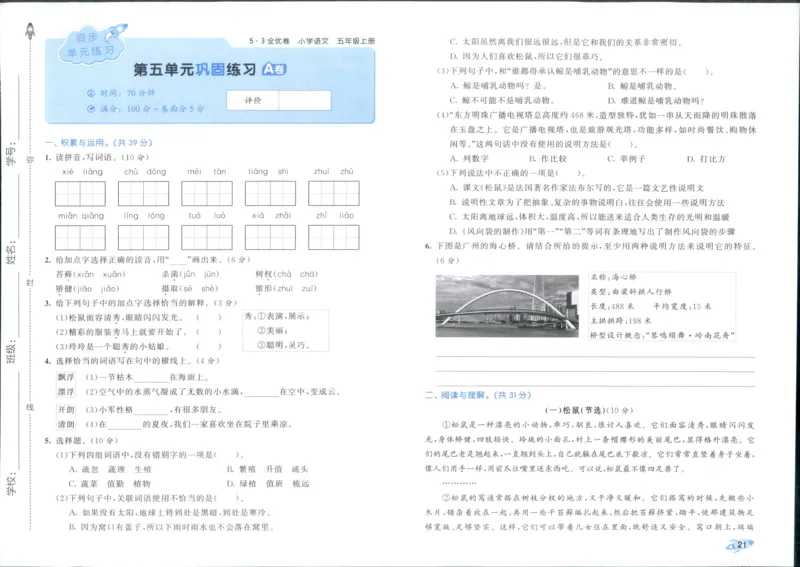The image size is (800, 567).
Task: Click option C. 鲸不可能不是哺乳动物
Action: (x=502, y=101)
